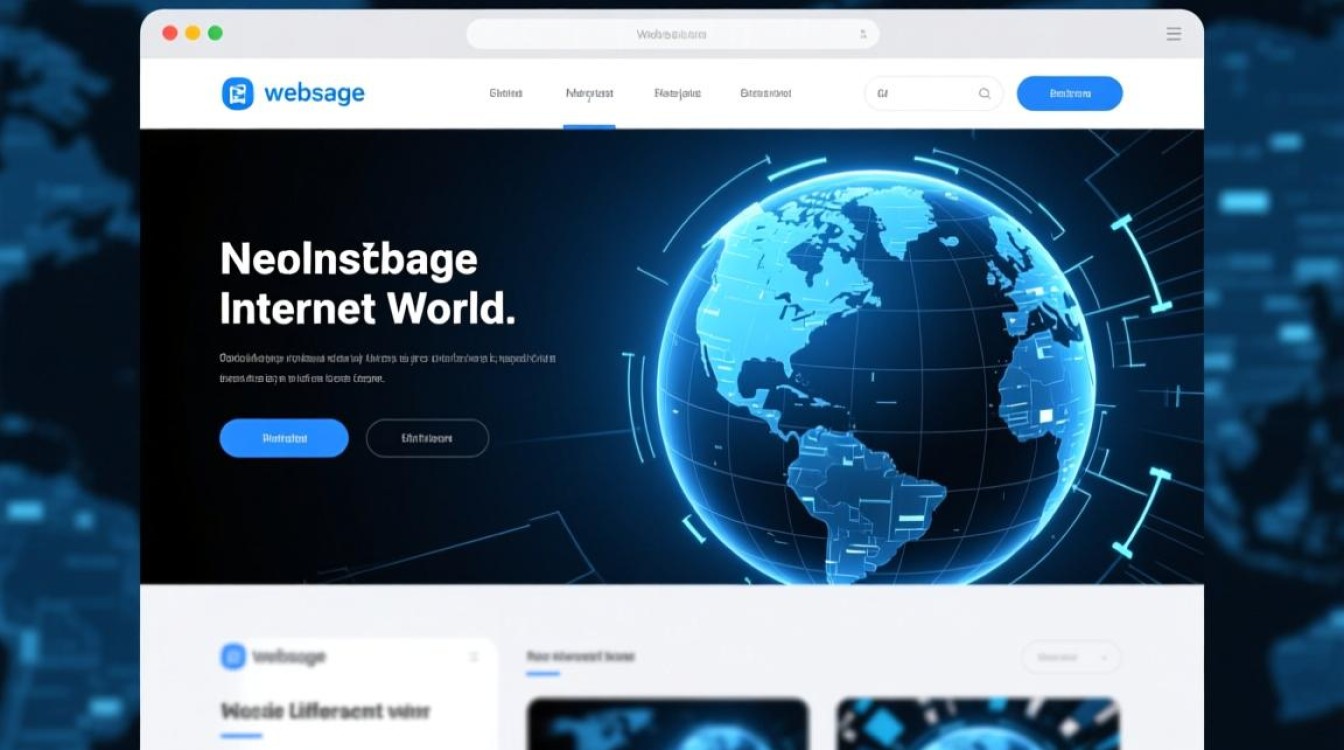
Task: Click the magnifier icon in the search box
Action: 984,94
